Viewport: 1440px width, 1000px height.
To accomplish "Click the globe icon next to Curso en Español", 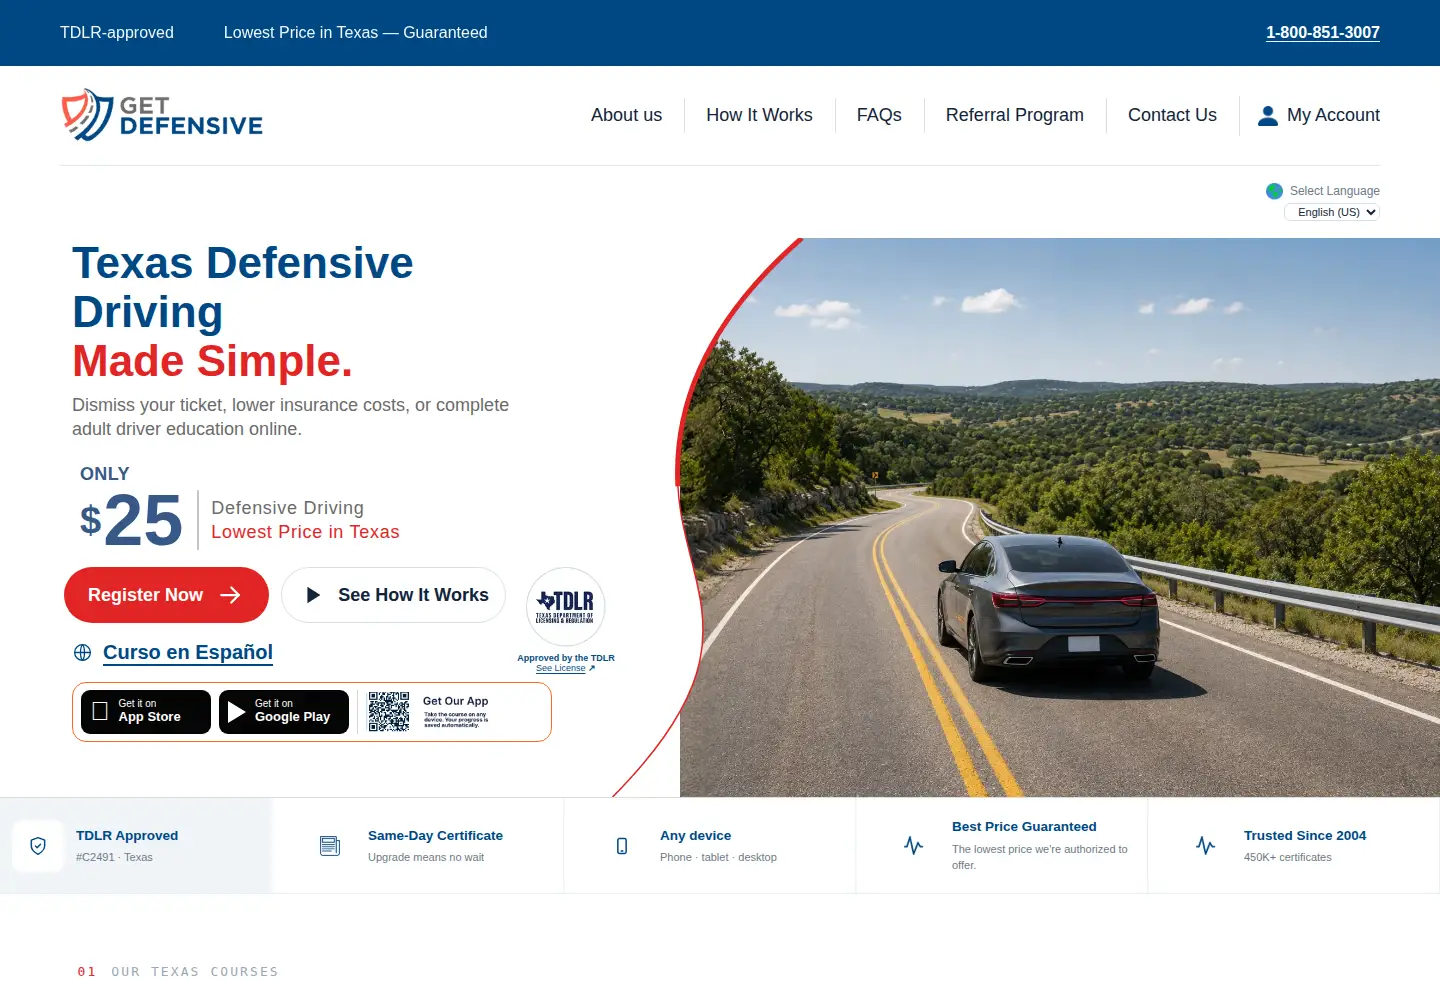I will click(83, 652).
